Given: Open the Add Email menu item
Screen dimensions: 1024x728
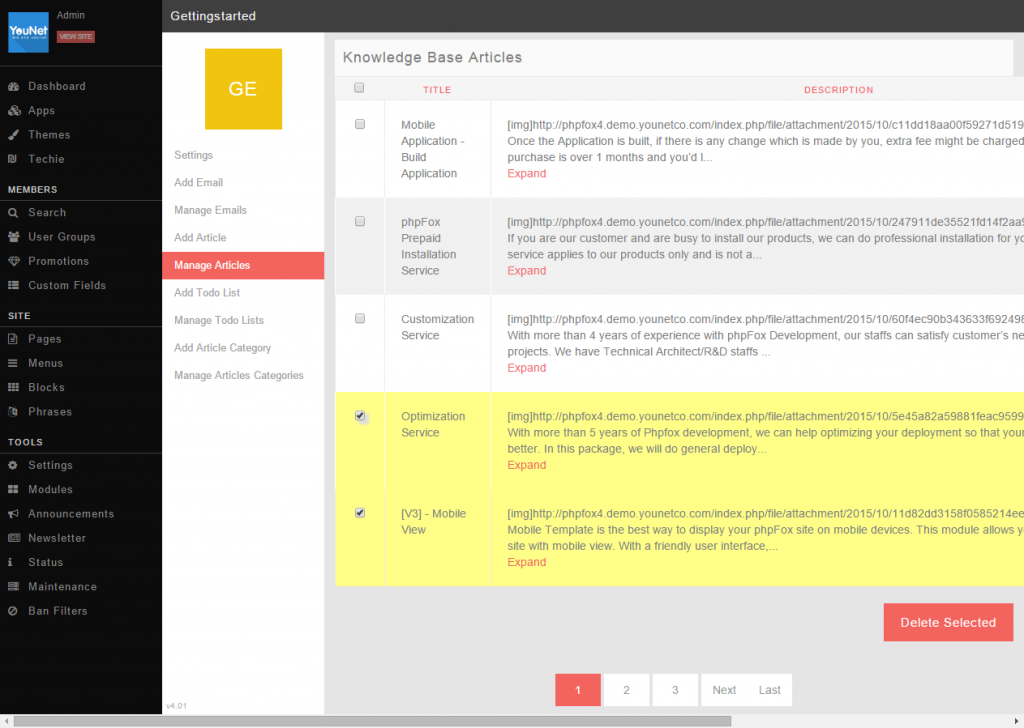Looking at the screenshot, I should (x=243, y=182).
